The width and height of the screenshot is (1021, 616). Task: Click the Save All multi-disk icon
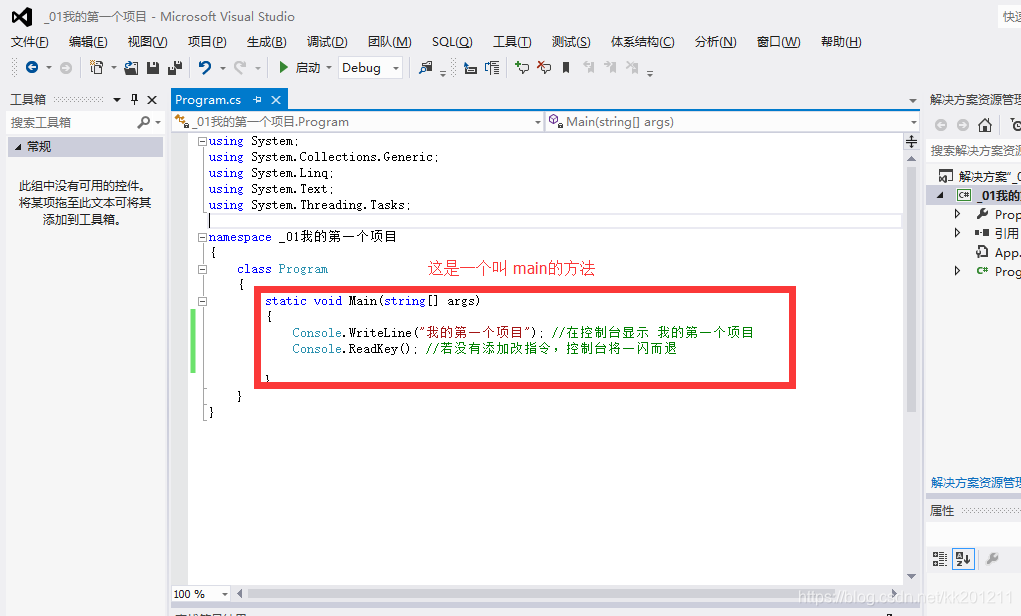pos(175,68)
